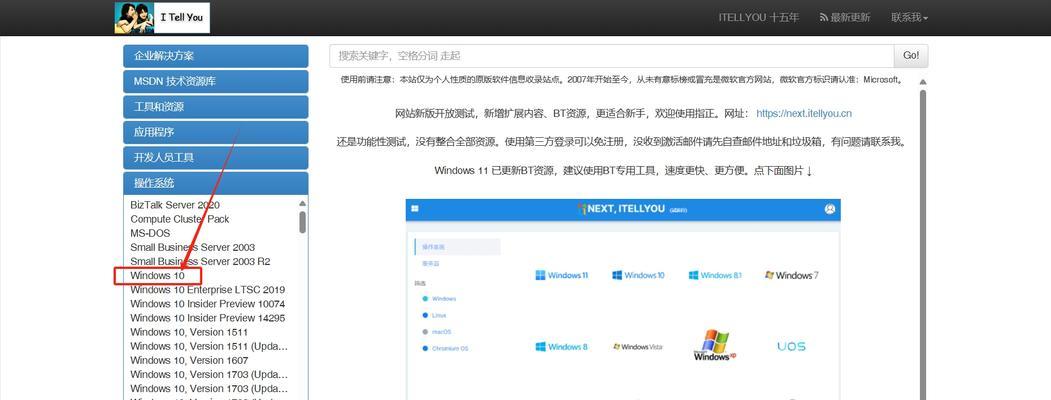
Task: Select Windows 10 Insider Preview 14295
Action: tap(207, 318)
